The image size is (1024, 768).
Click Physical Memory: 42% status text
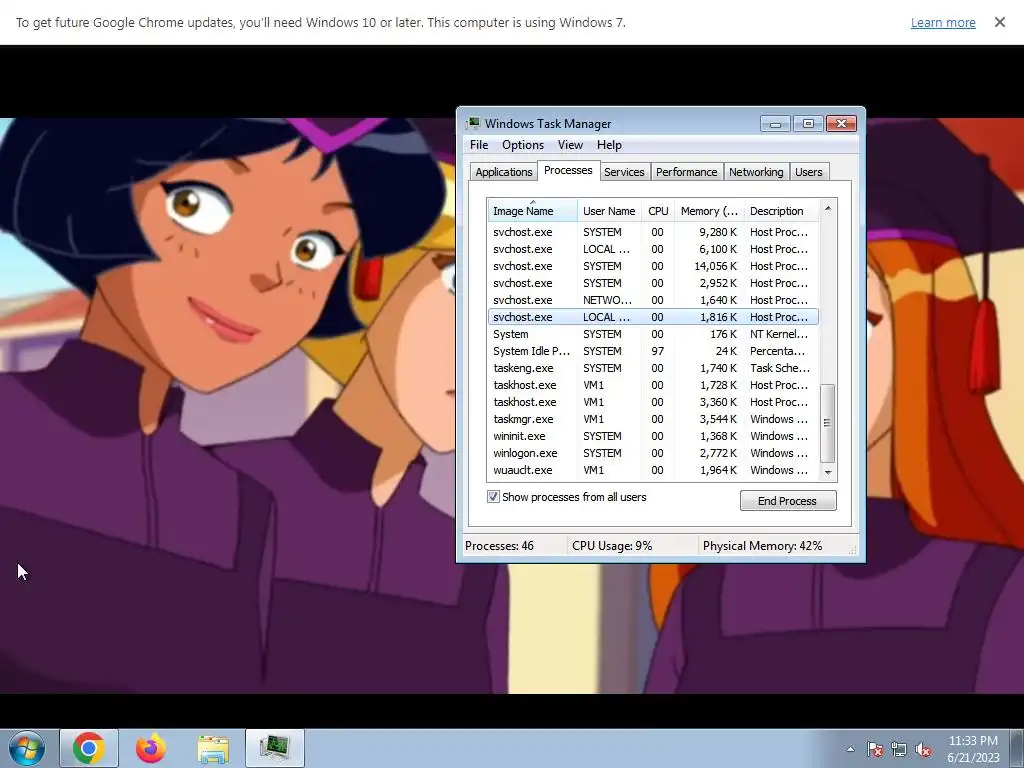762,546
